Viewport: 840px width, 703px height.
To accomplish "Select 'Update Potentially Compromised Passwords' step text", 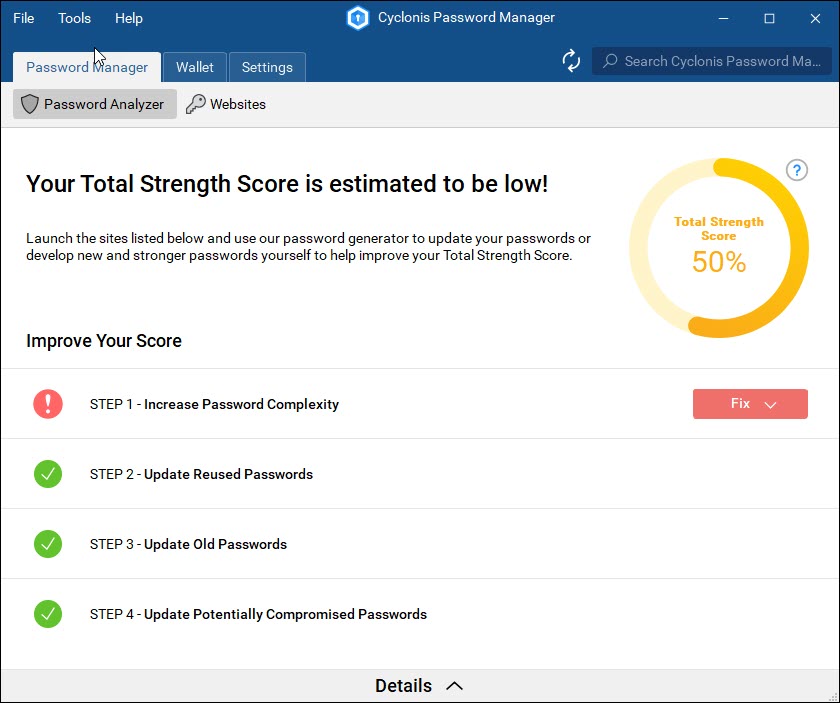I will coord(285,614).
